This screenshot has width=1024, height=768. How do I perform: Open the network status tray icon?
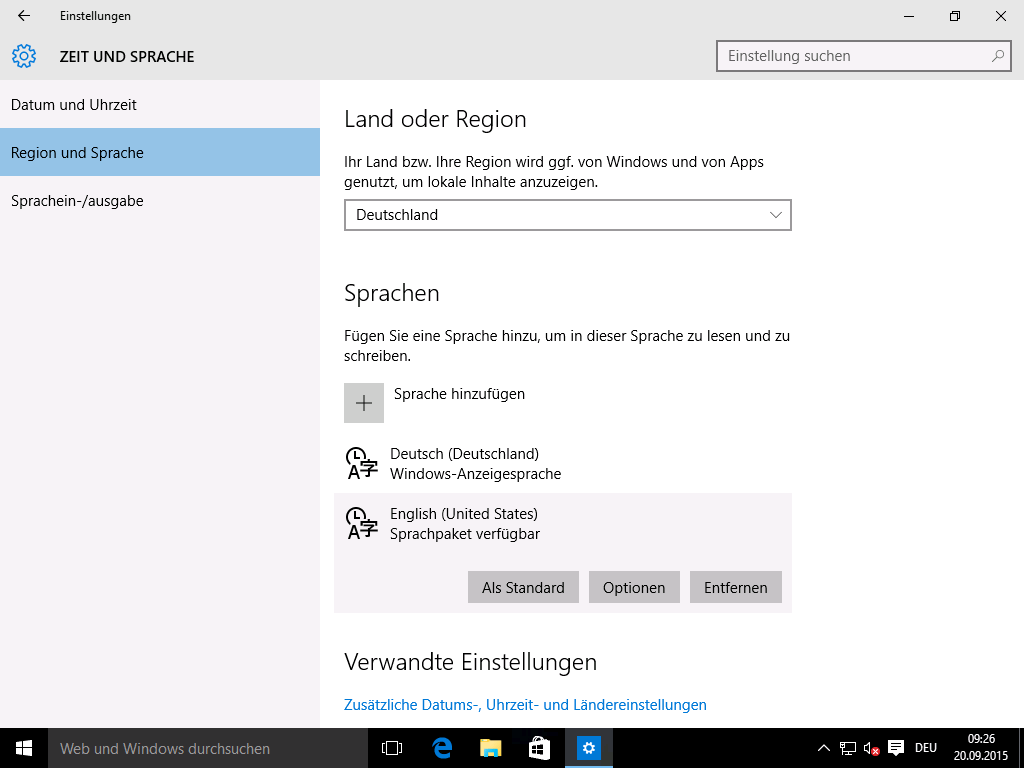click(847, 748)
